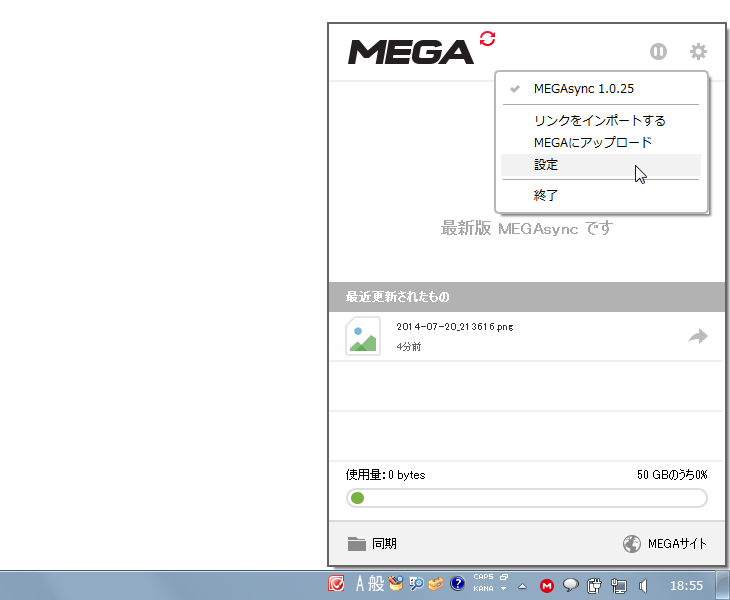Click the speech bubble tray icon
Viewport: 730px width, 600px height.
click(x=570, y=586)
